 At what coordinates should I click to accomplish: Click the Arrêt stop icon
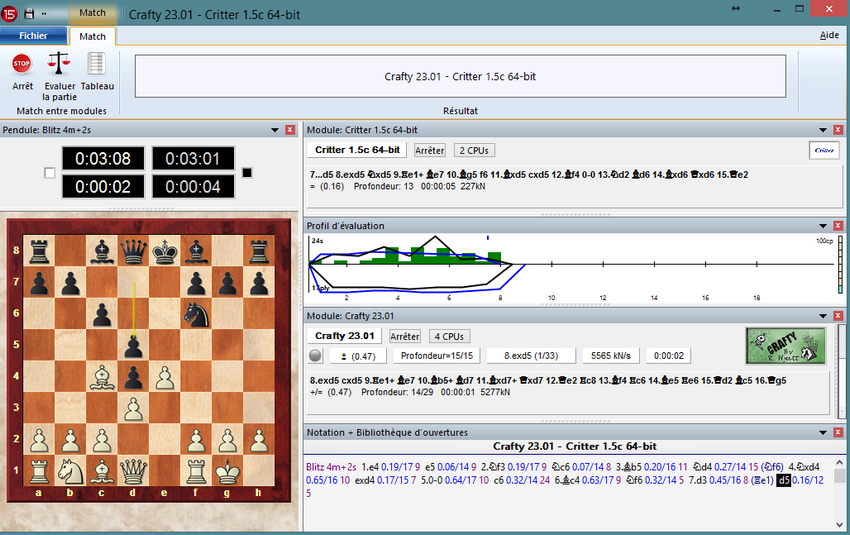pos(22,63)
